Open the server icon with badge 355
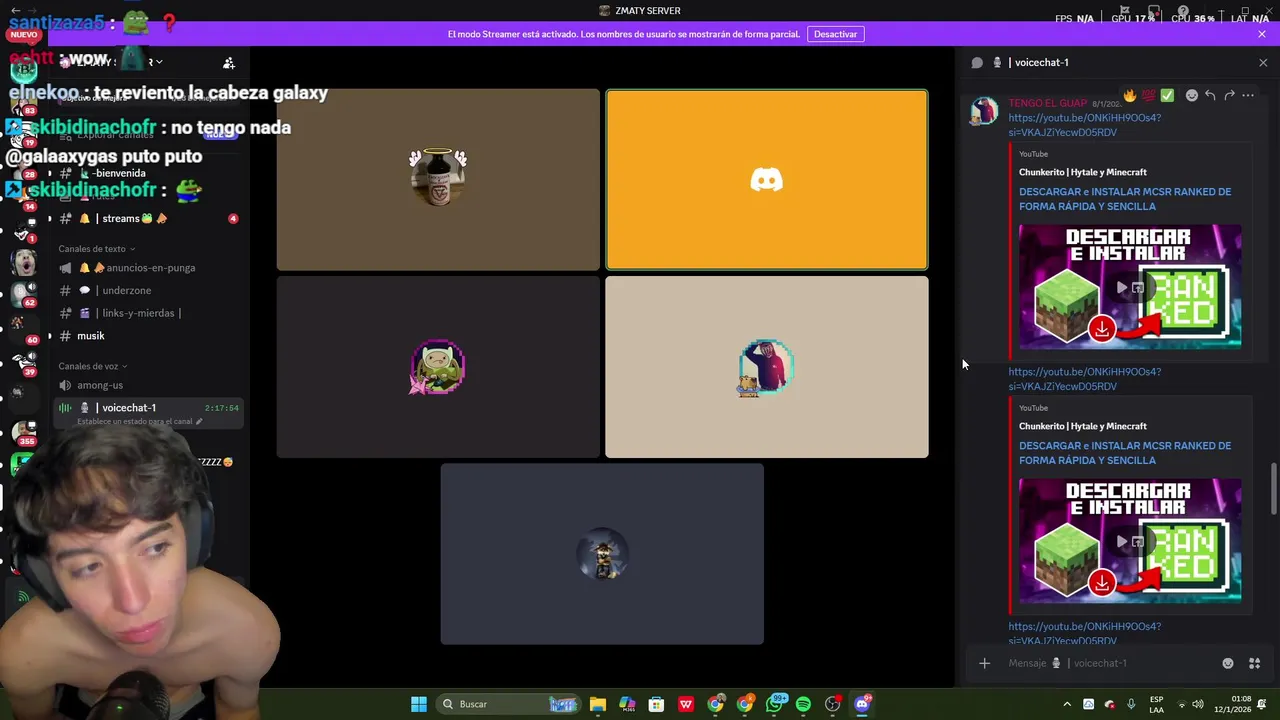This screenshot has height=720, width=1280. 24,431
